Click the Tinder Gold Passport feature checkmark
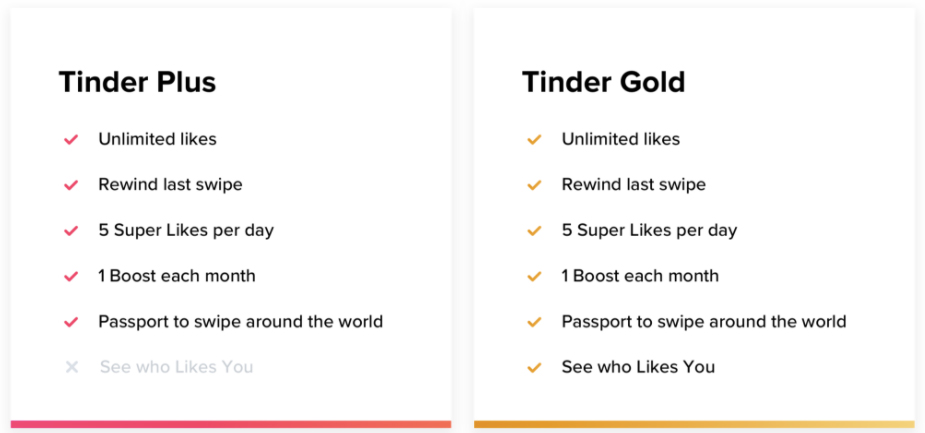Screen dimensions: 925x433 point(534,322)
